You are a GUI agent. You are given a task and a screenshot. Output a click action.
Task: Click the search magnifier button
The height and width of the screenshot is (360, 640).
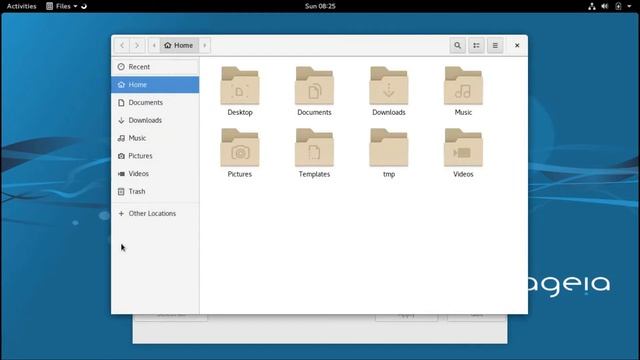pyautogui.click(x=458, y=45)
